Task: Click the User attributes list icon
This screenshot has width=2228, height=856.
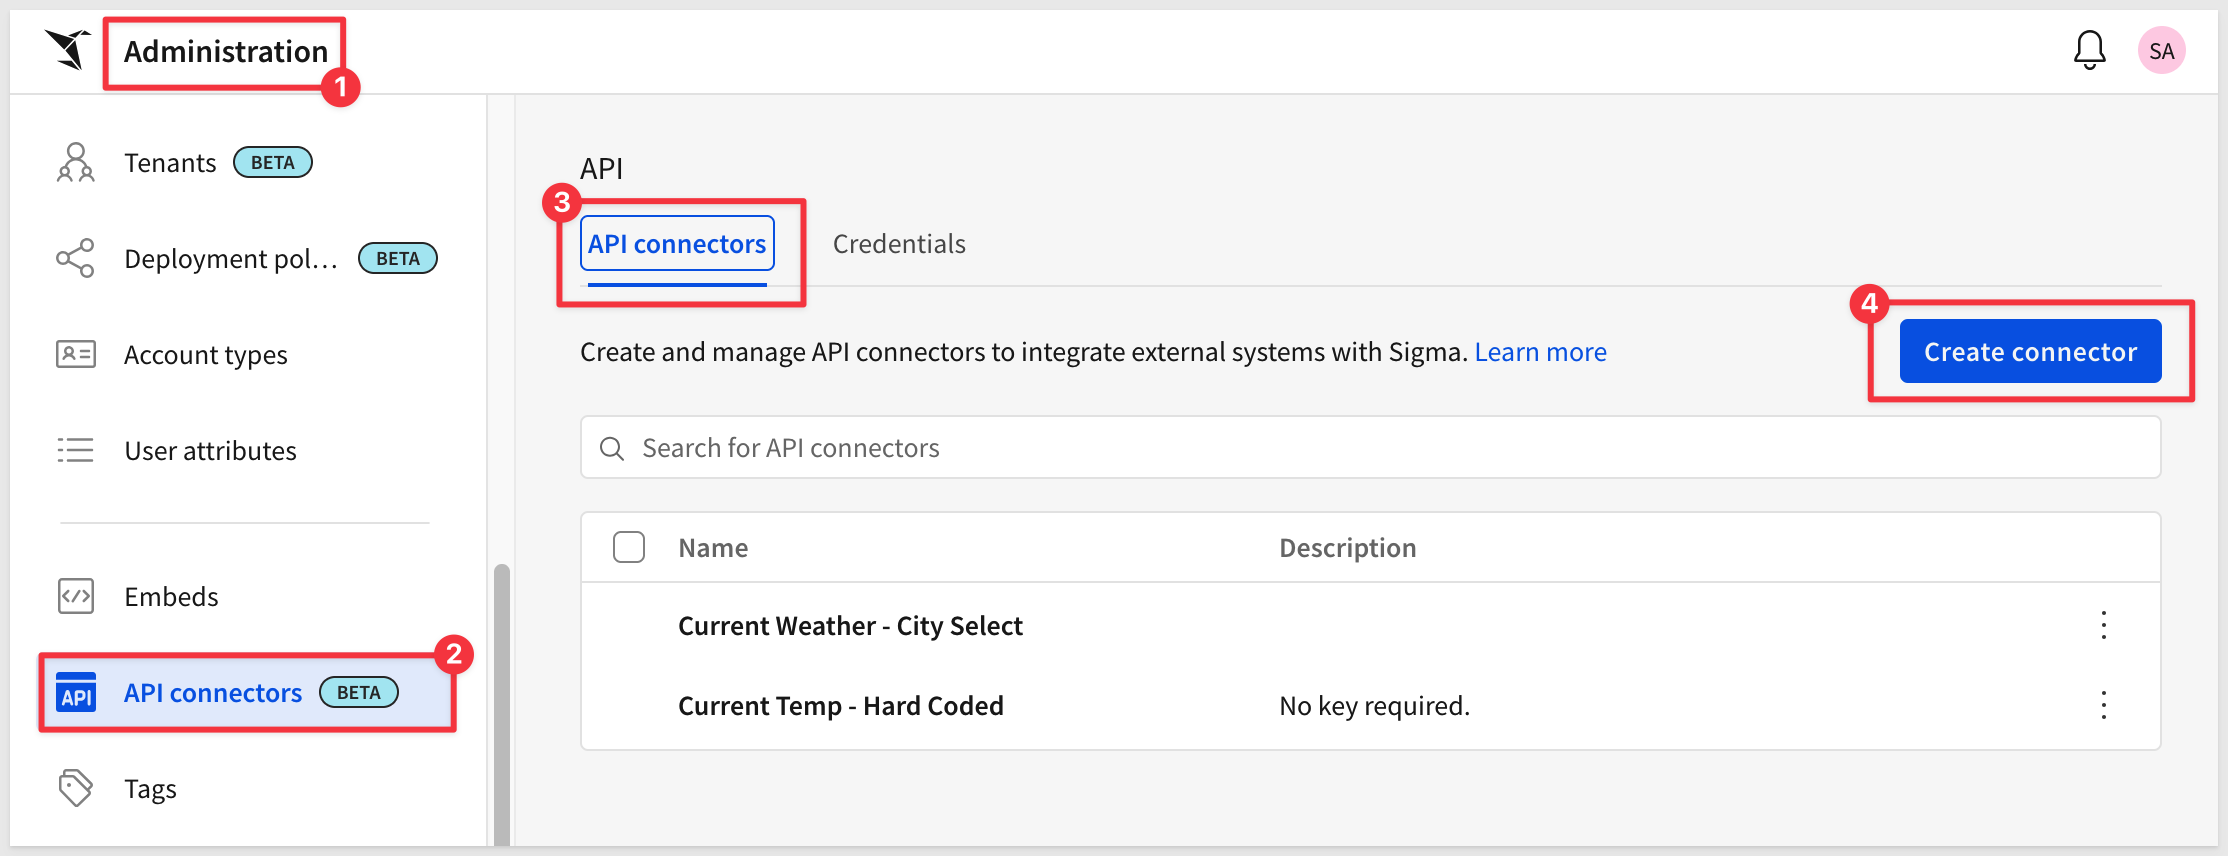Action: 76,451
